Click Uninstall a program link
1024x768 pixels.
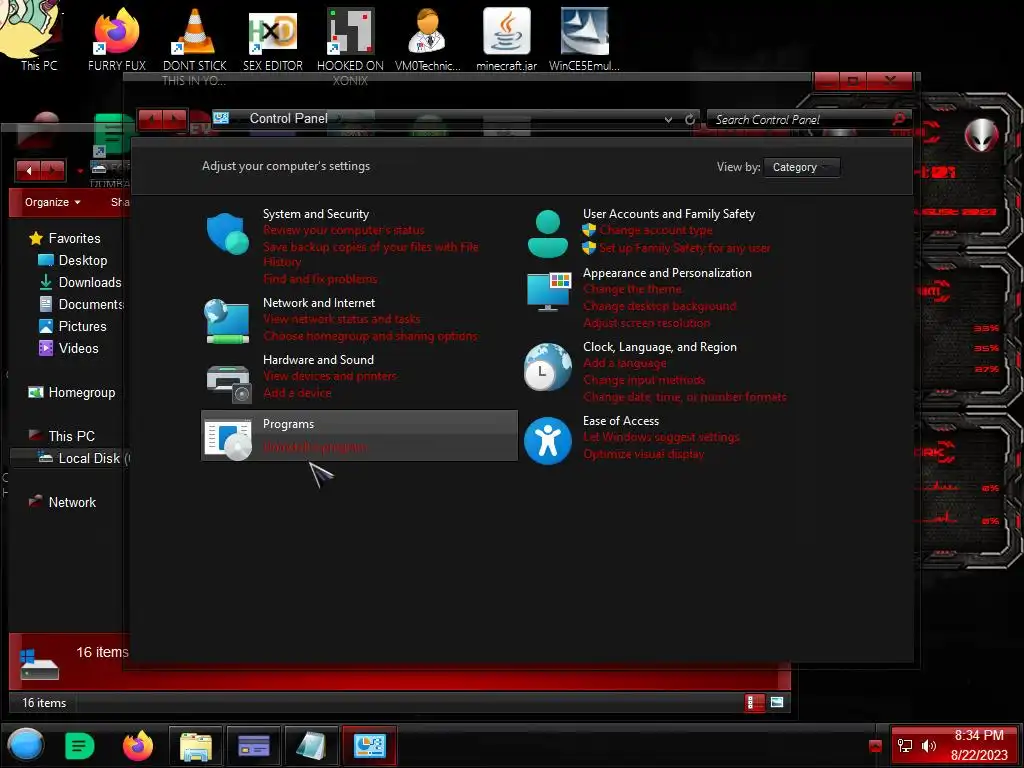point(315,447)
